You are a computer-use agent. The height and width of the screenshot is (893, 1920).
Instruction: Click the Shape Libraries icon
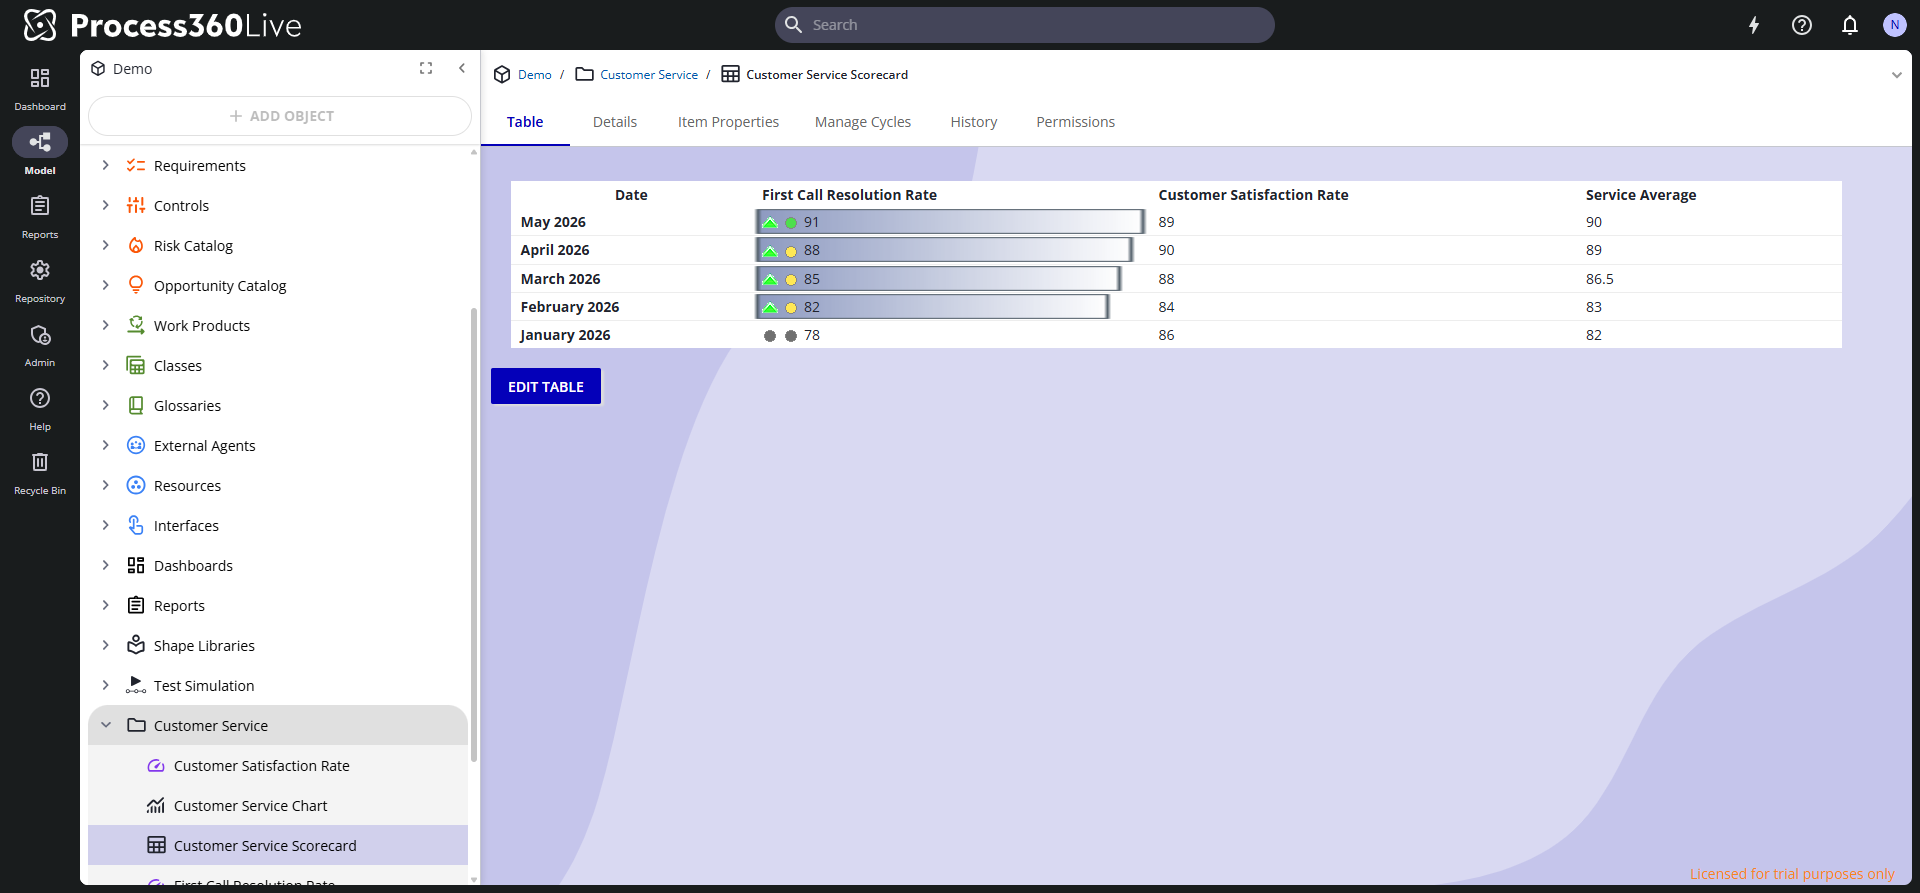[136, 645]
